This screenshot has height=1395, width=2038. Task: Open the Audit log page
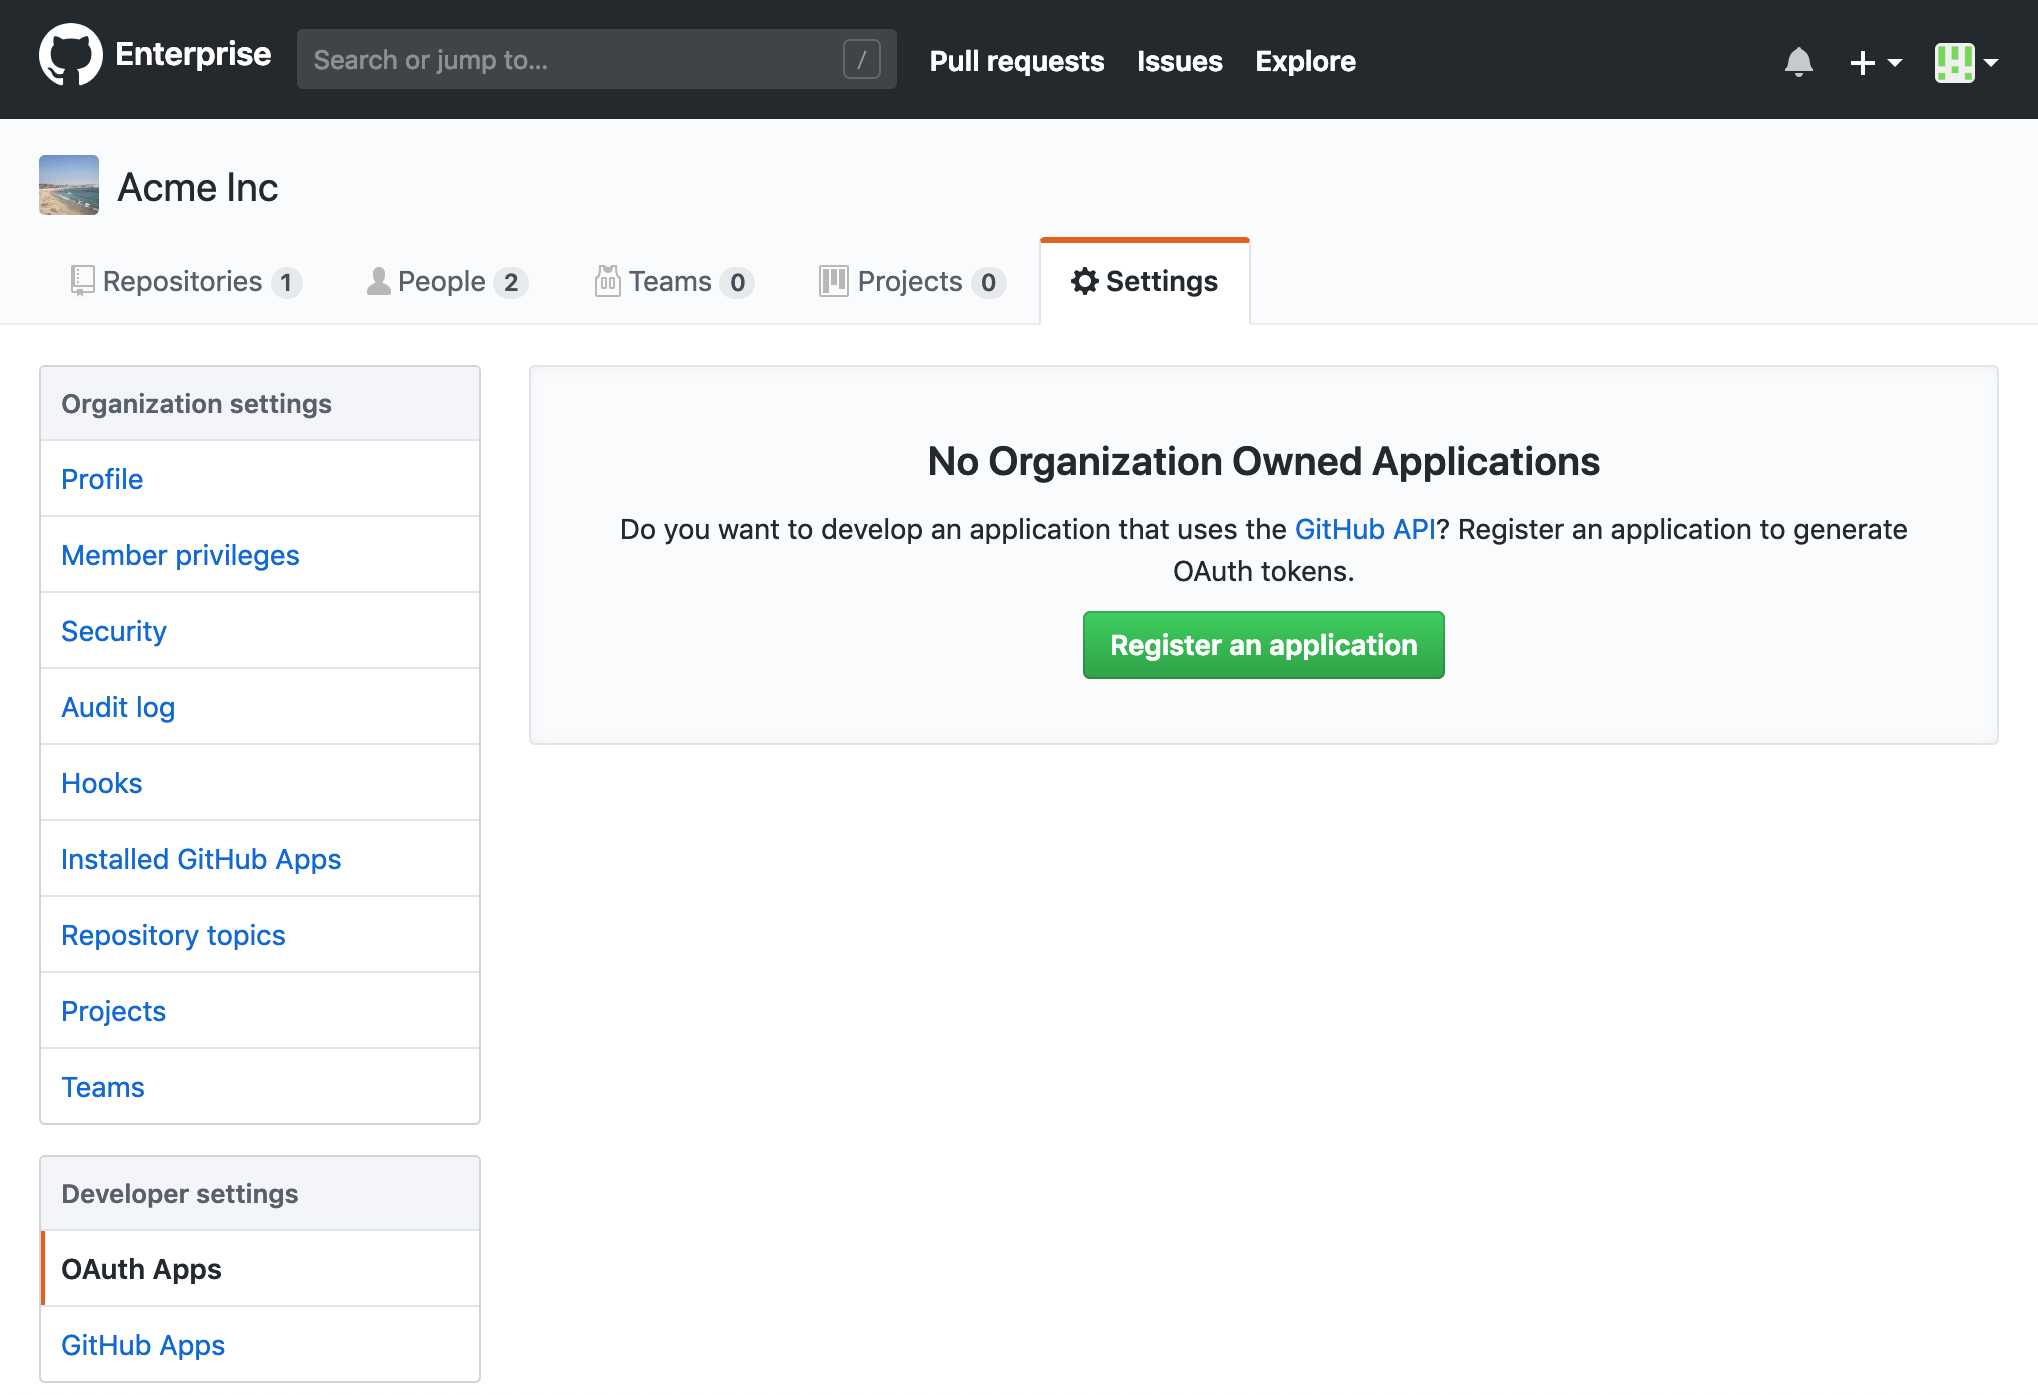tap(117, 707)
